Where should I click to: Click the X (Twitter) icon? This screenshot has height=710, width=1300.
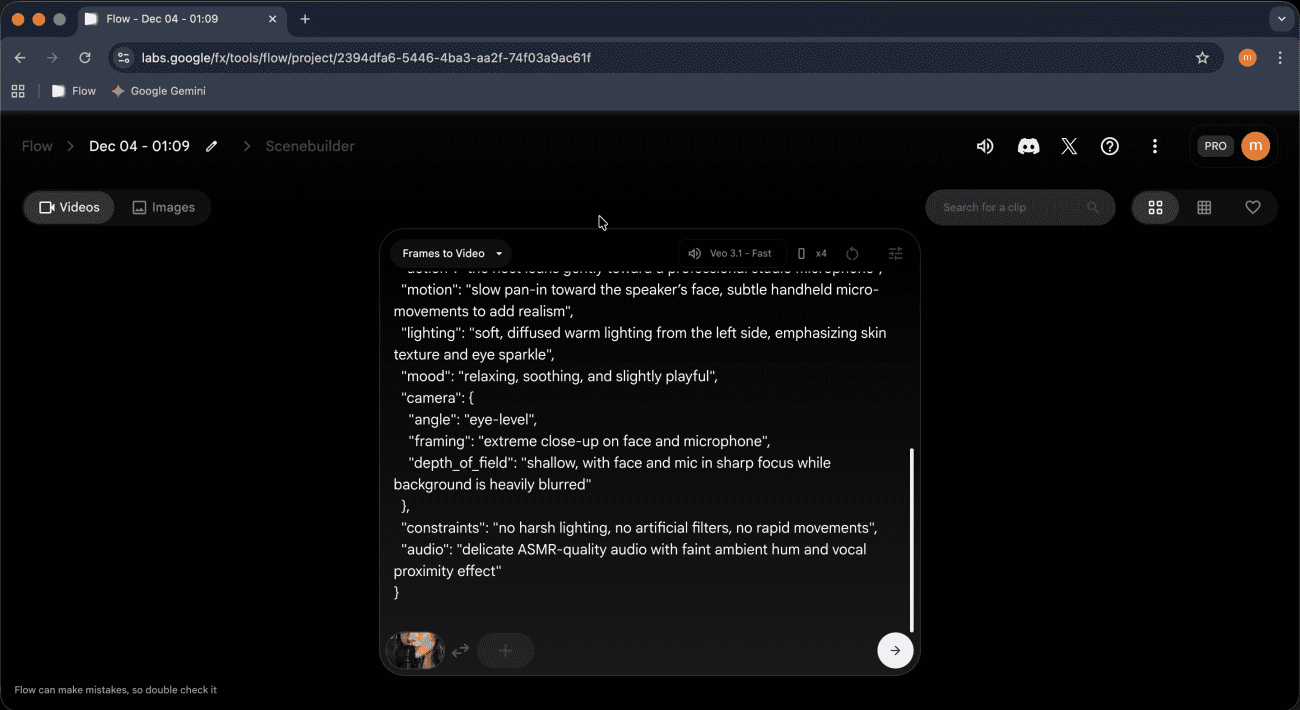click(1069, 146)
